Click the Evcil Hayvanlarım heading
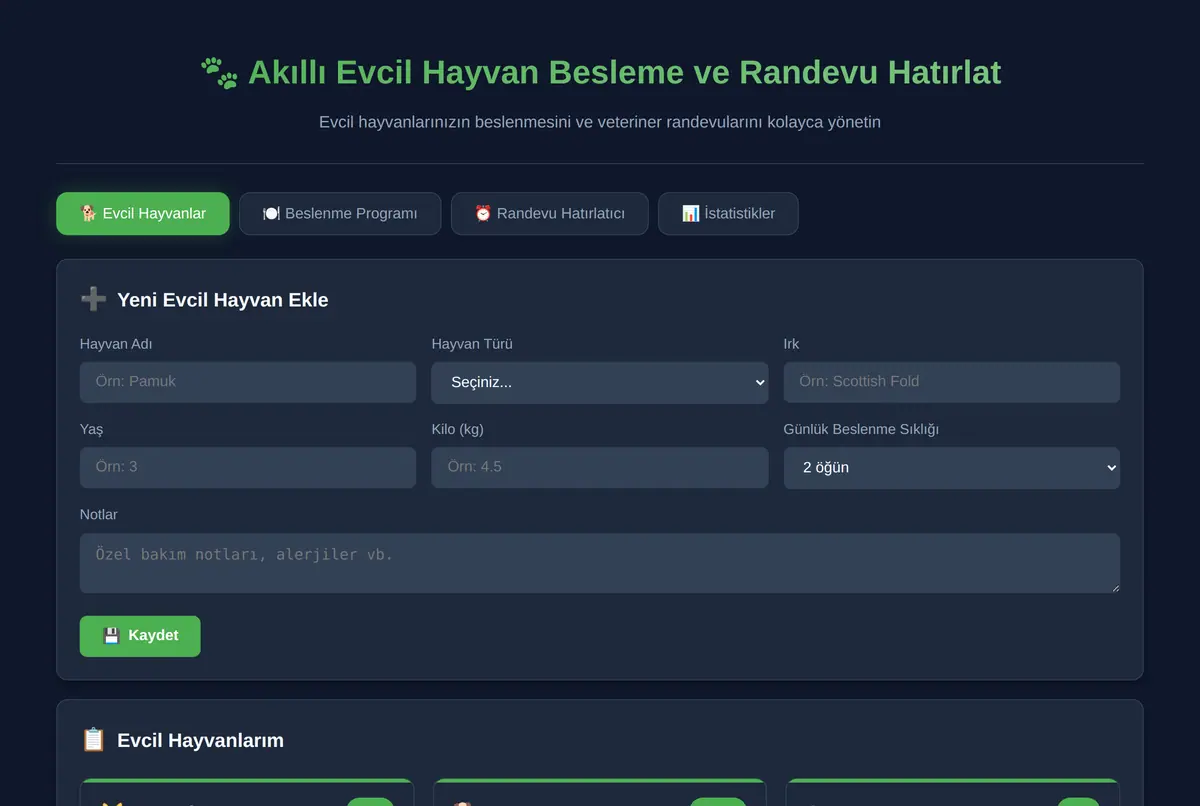The width and height of the screenshot is (1200, 806). pyautogui.click(x=200, y=741)
